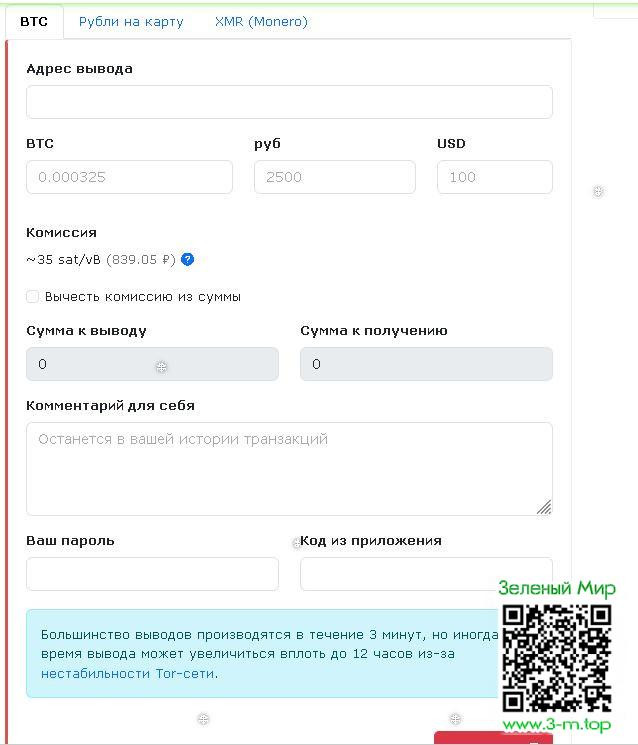638x745 pixels.
Task: Open the www.3-m.top link
Action: coord(556,725)
